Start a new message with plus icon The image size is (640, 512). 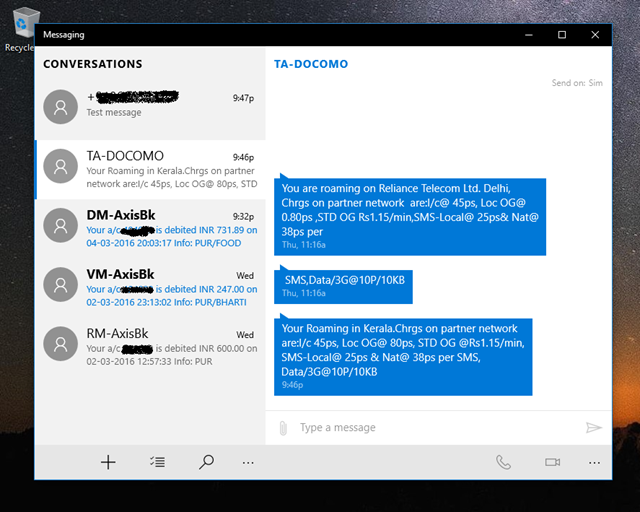click(108, 462)
